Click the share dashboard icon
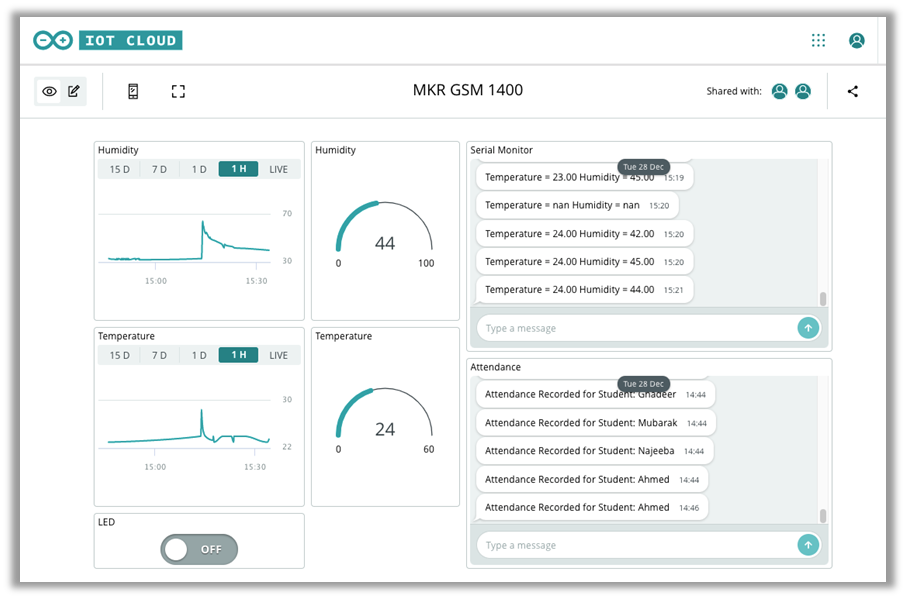Viewport: 906px width, 599px height. point(852,91)
